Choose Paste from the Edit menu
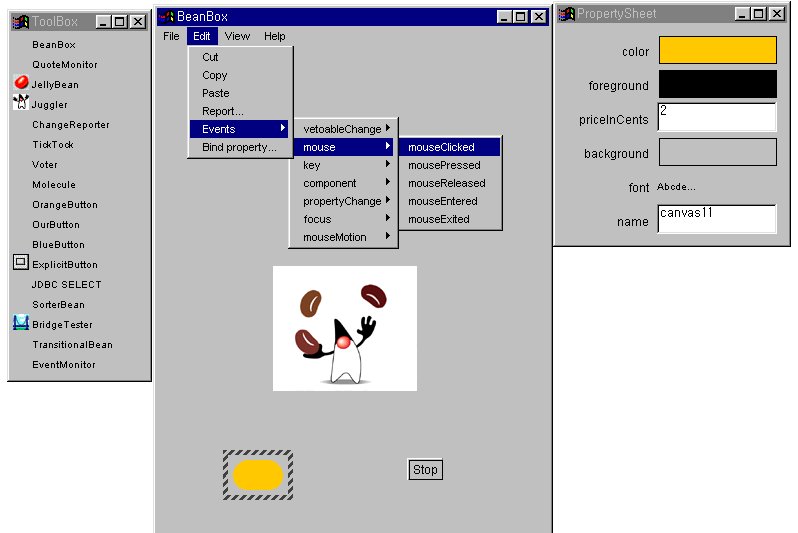 [x=240, y=93]
